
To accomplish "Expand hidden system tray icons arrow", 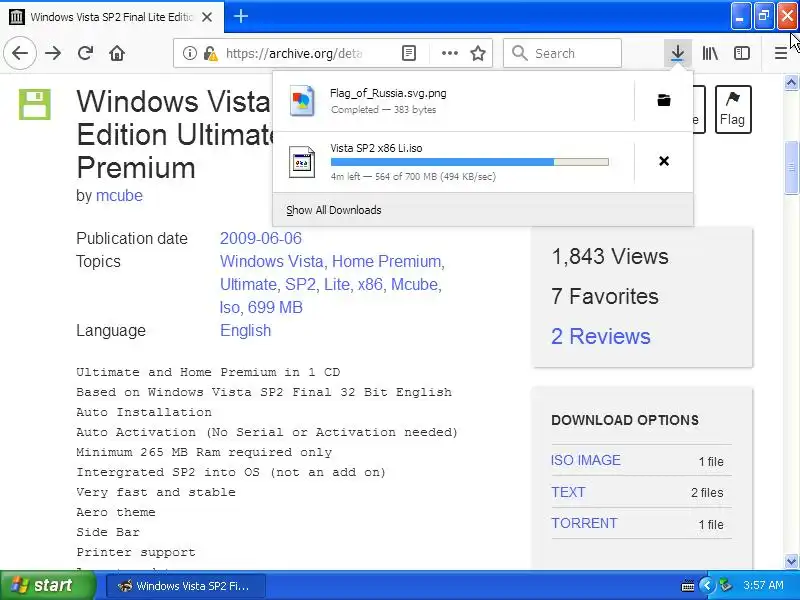I will 707,585.
